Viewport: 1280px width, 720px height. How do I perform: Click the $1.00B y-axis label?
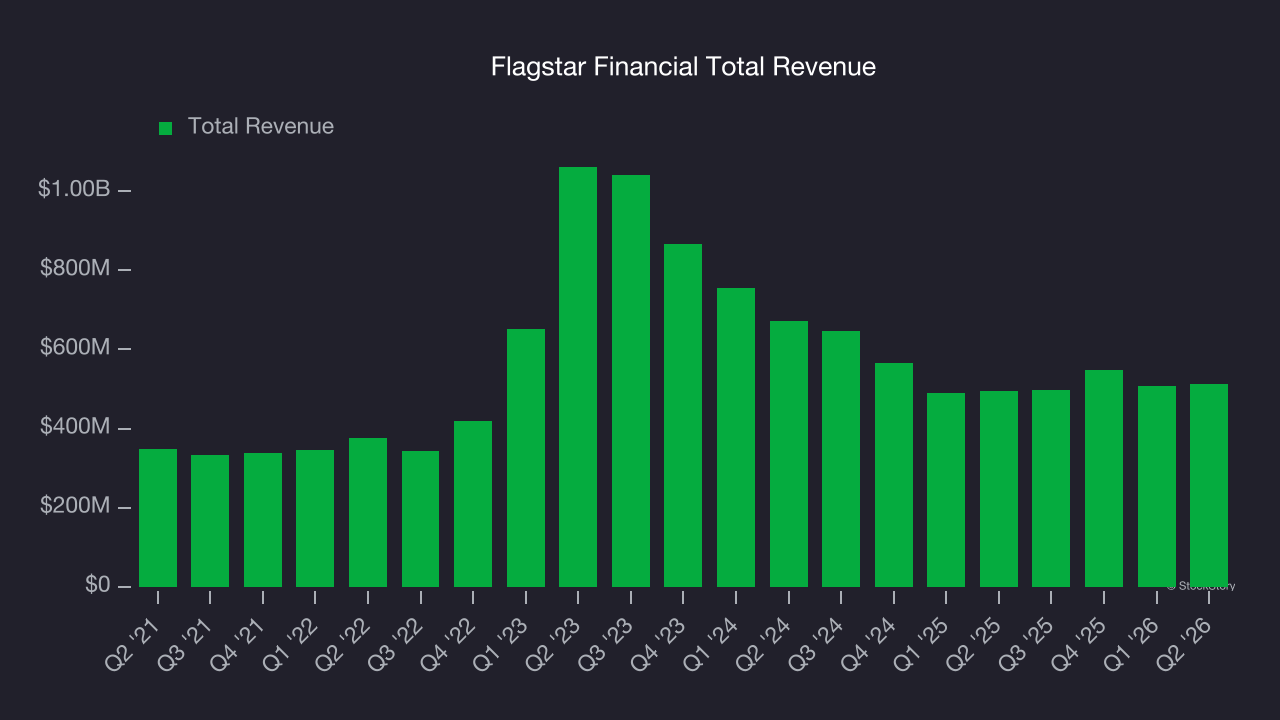74,189
